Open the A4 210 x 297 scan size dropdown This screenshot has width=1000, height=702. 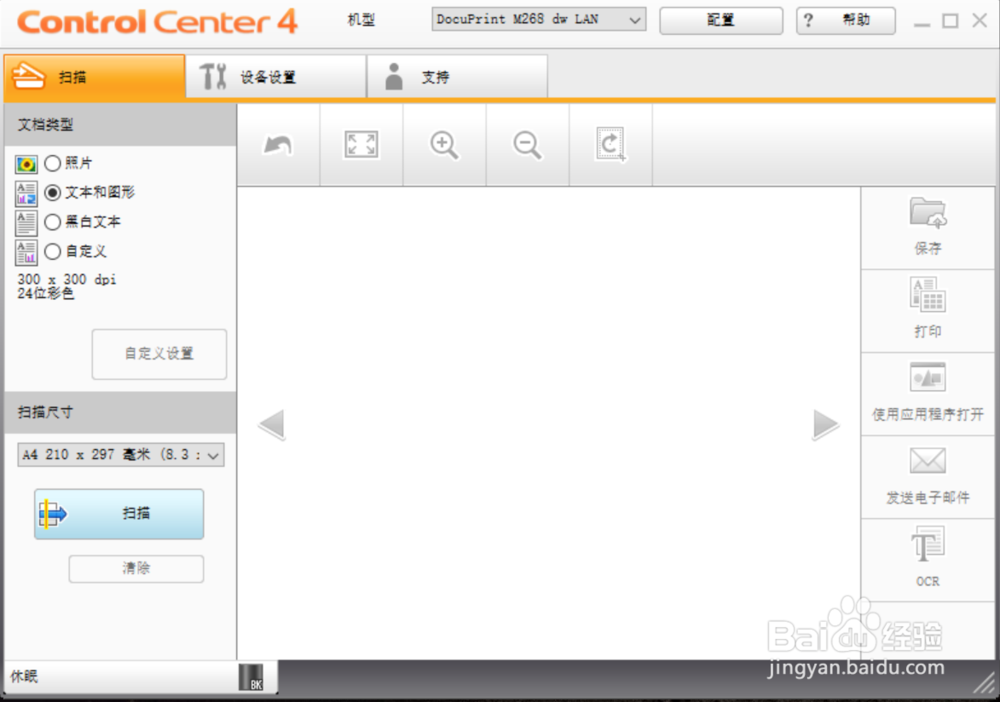click(x=121, y=455)
